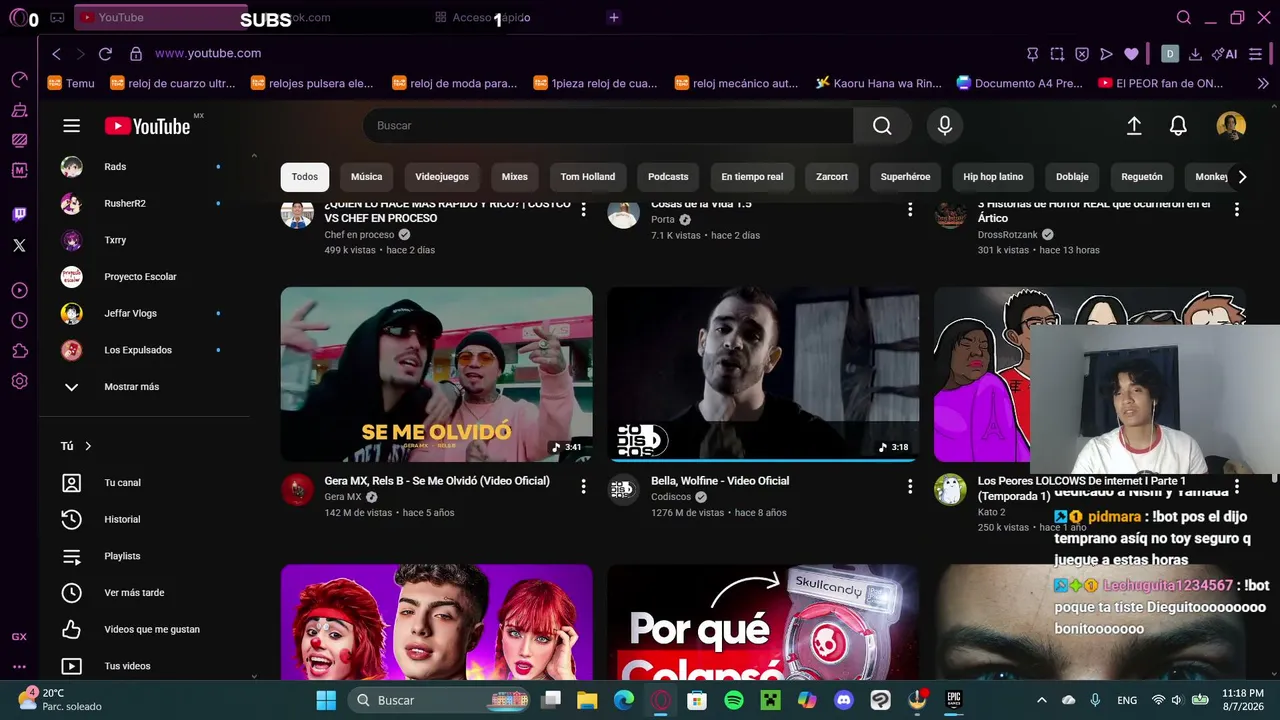1280x720 pixels.
Task: Open Twitch in the Opera sidebar
Action: tap(19, 214)
